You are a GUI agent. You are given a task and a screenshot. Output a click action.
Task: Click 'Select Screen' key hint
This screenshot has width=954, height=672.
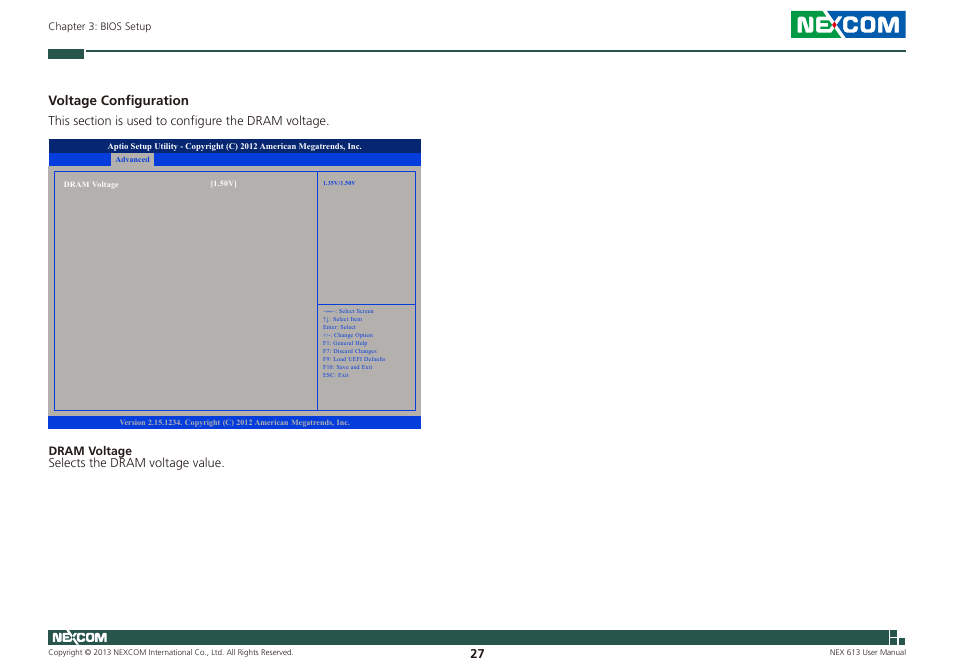[x=348, y=311]
